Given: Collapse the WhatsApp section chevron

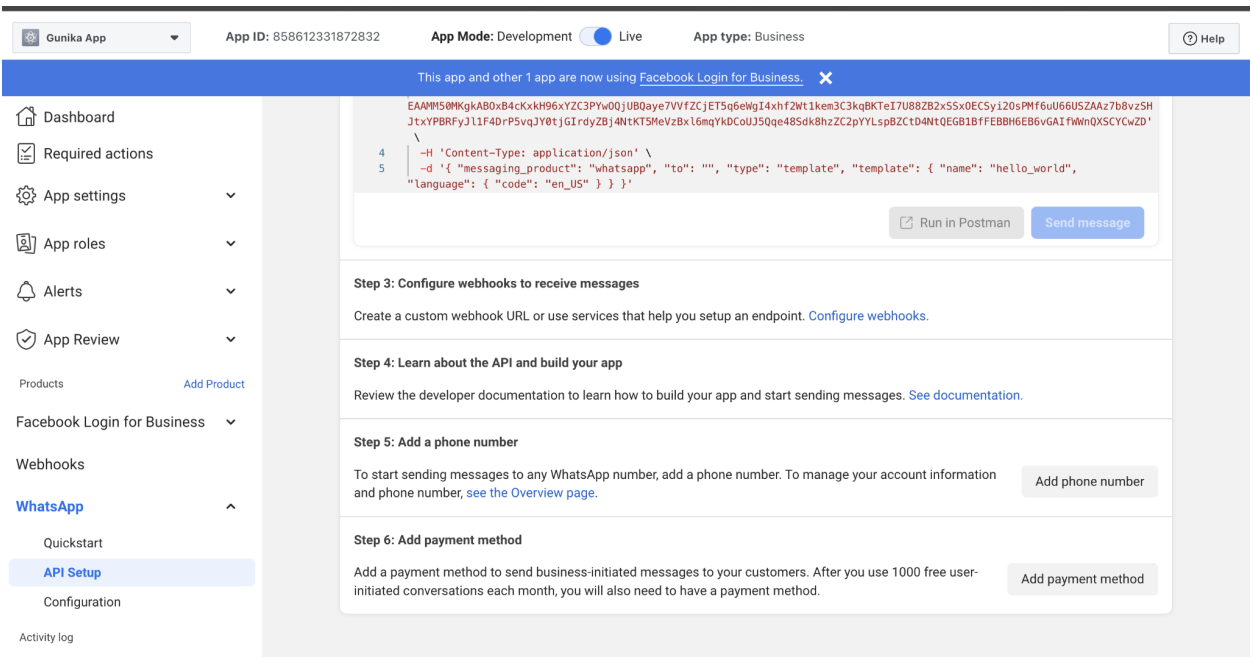Looking at the screenshot, I should point(231,507).
